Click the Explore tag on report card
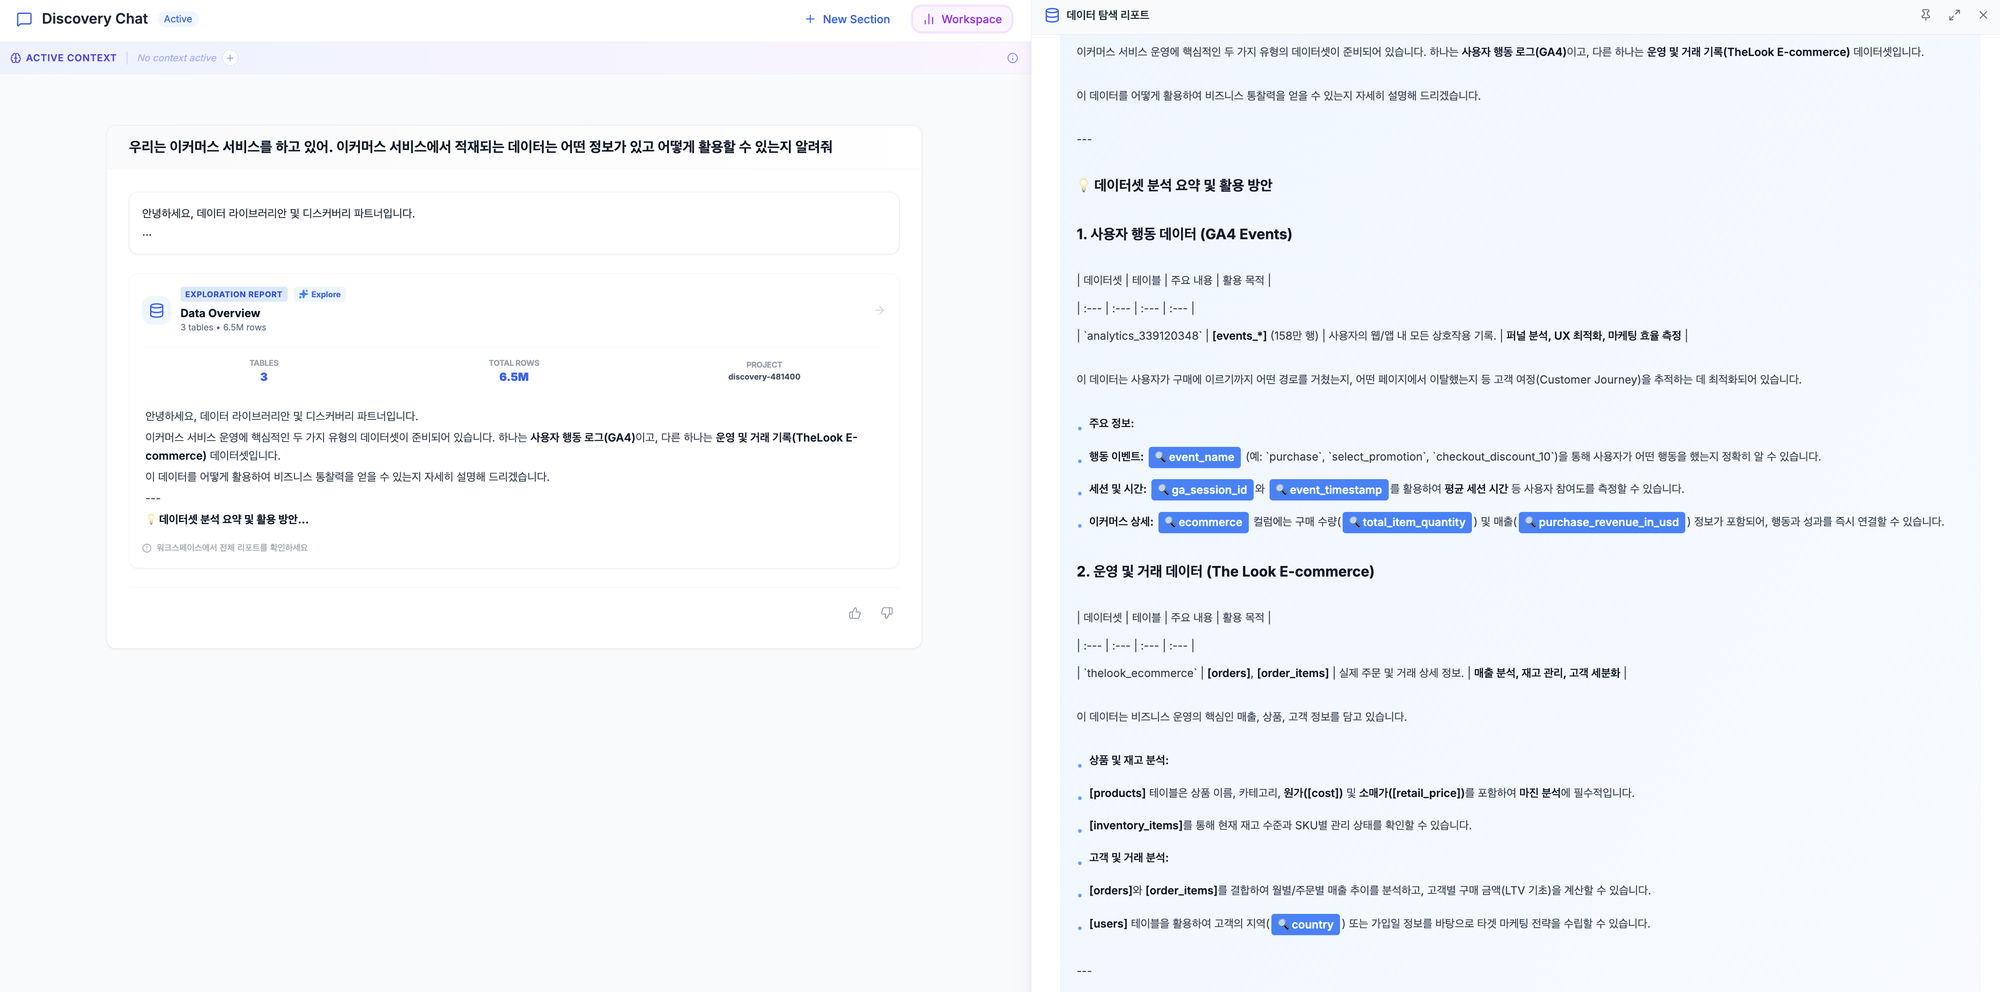 pyautogui.click(x=320, y=294)
